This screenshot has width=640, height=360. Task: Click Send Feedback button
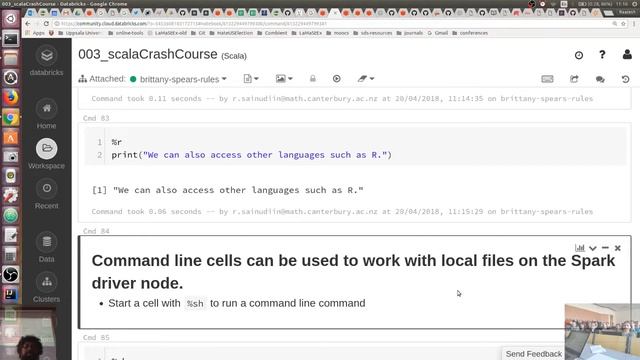tap(533, 354)
